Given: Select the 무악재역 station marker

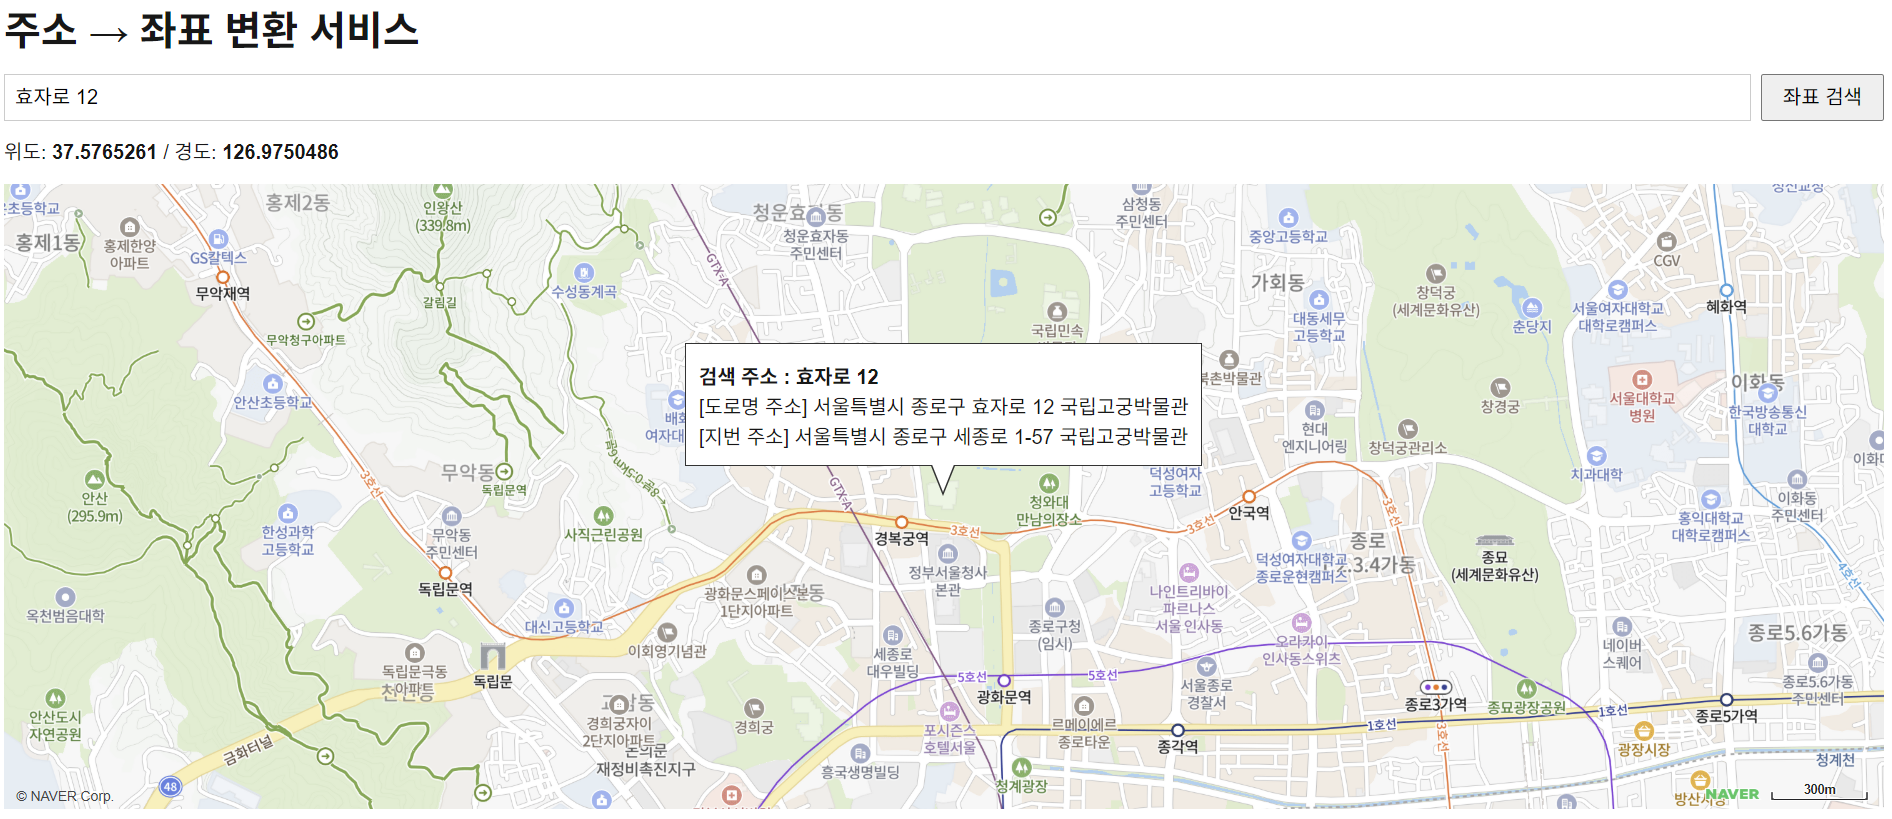Looking at the screenshot, I should tap(223, 277).
